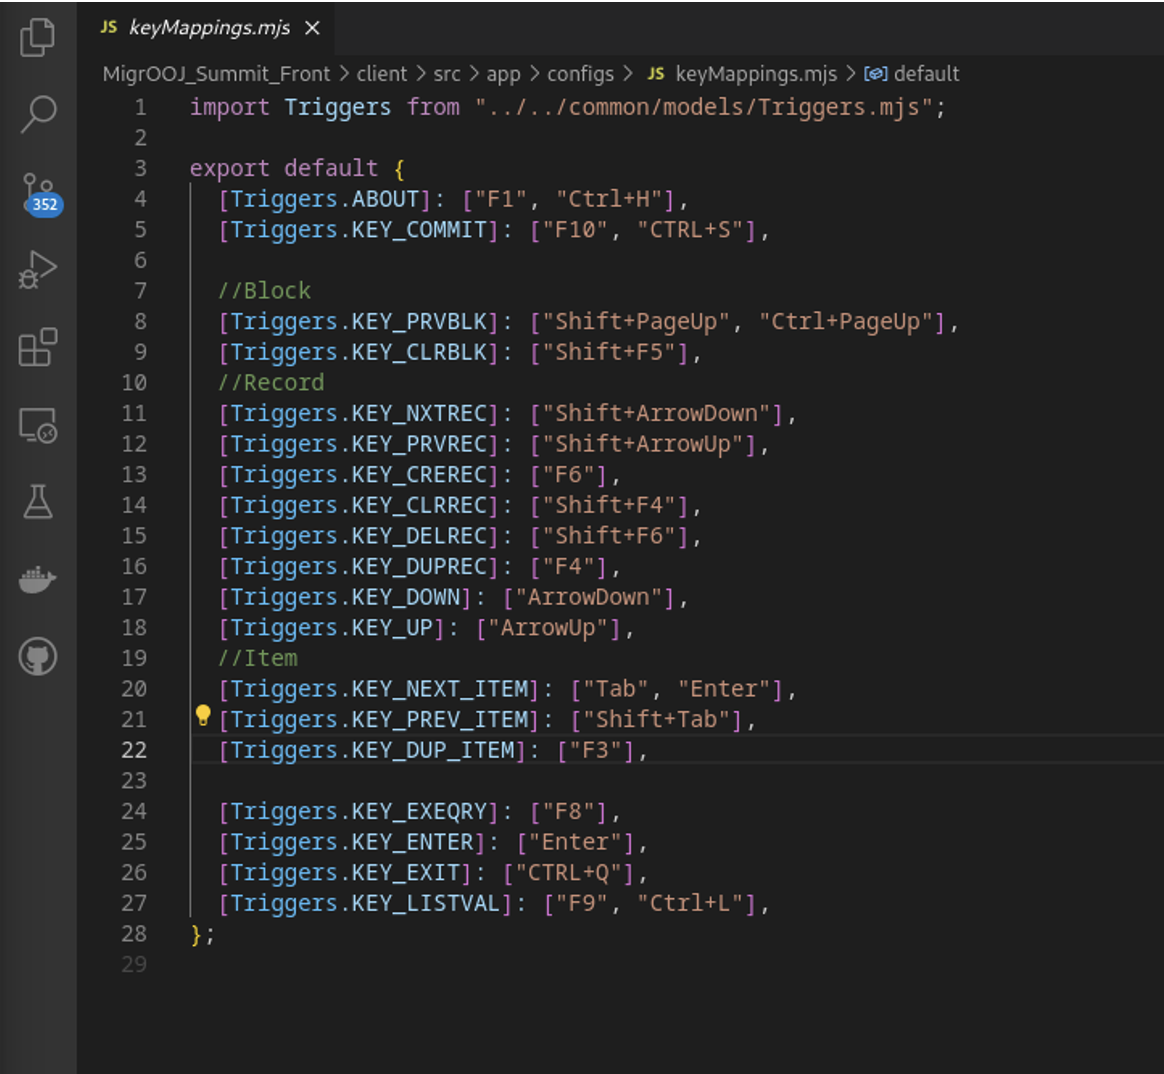The height and width of the screenshot is (1074, 1164).
Task: Click Triggers.KEY_NXTREC on line 11
Action: click(x=359, y=413)
